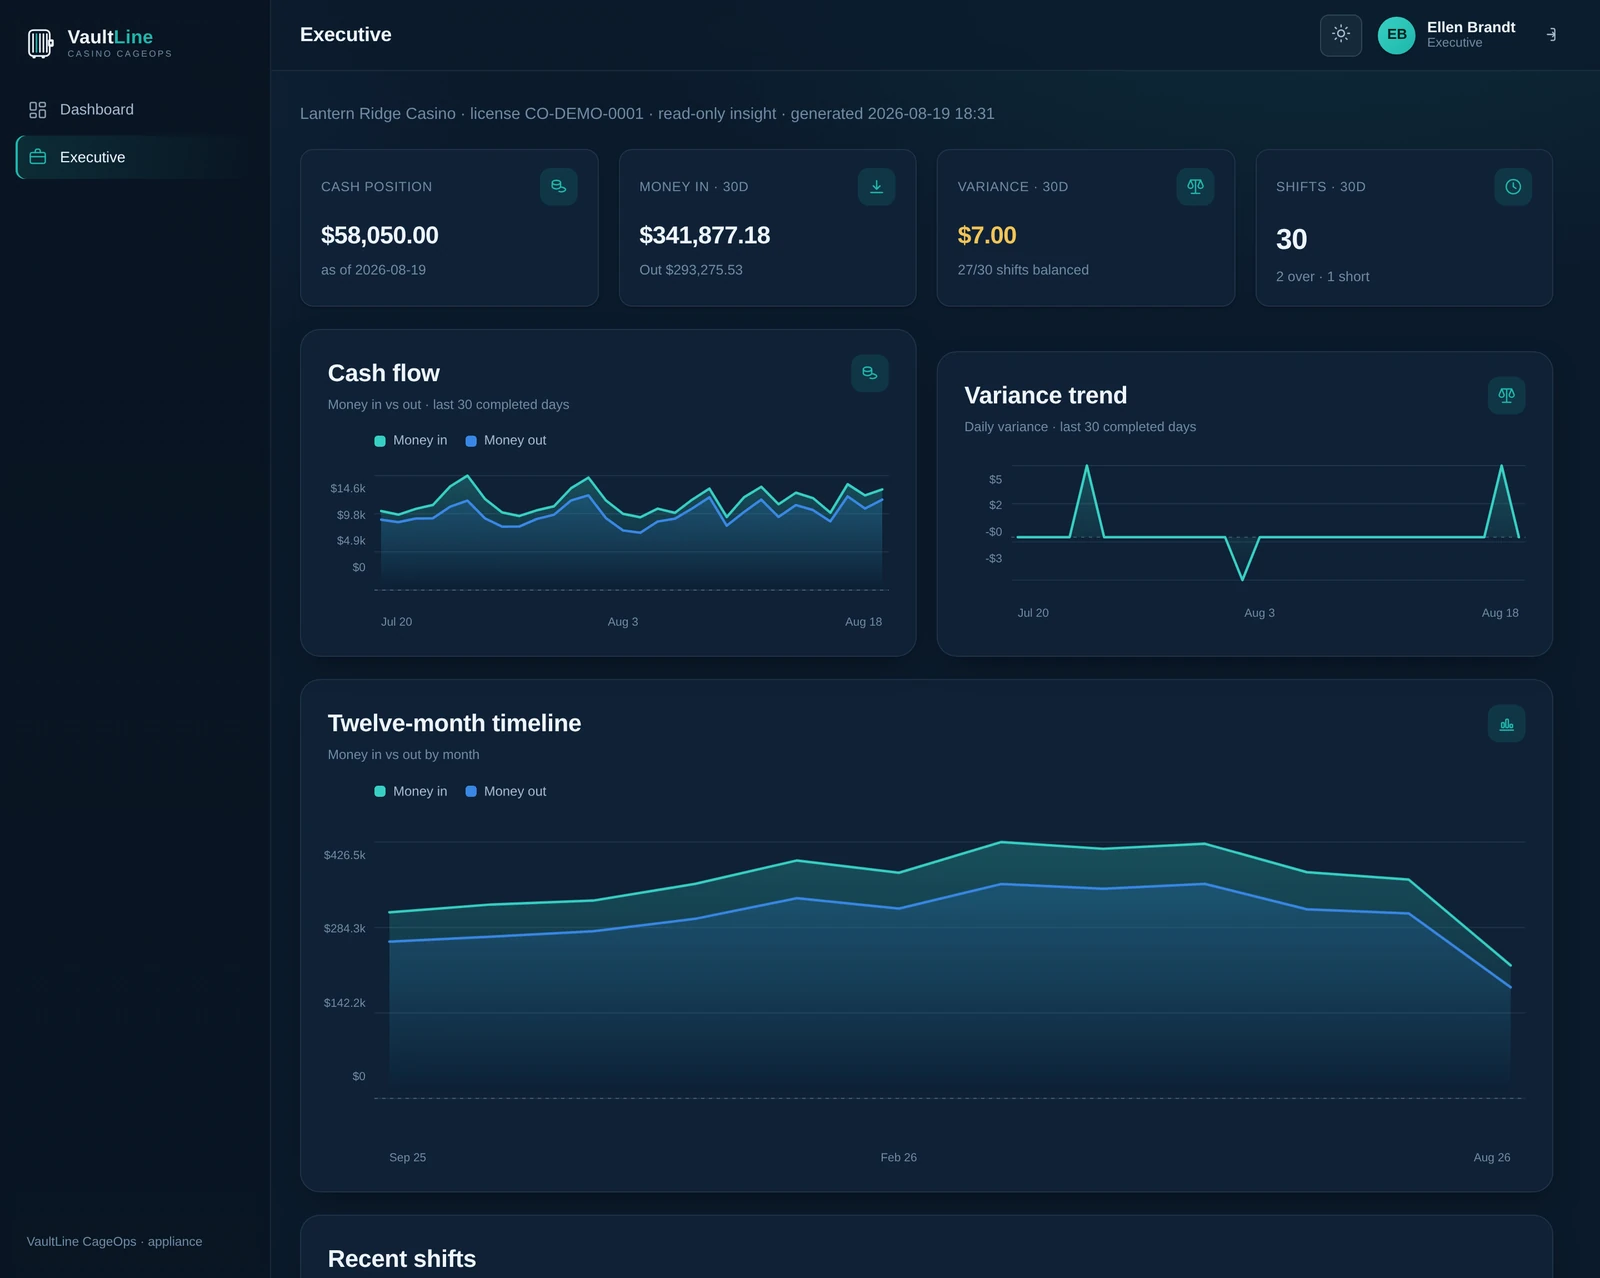
Task: Click the Aug 3 dip in Variance trend
Action: click(x=1242, y=578)
